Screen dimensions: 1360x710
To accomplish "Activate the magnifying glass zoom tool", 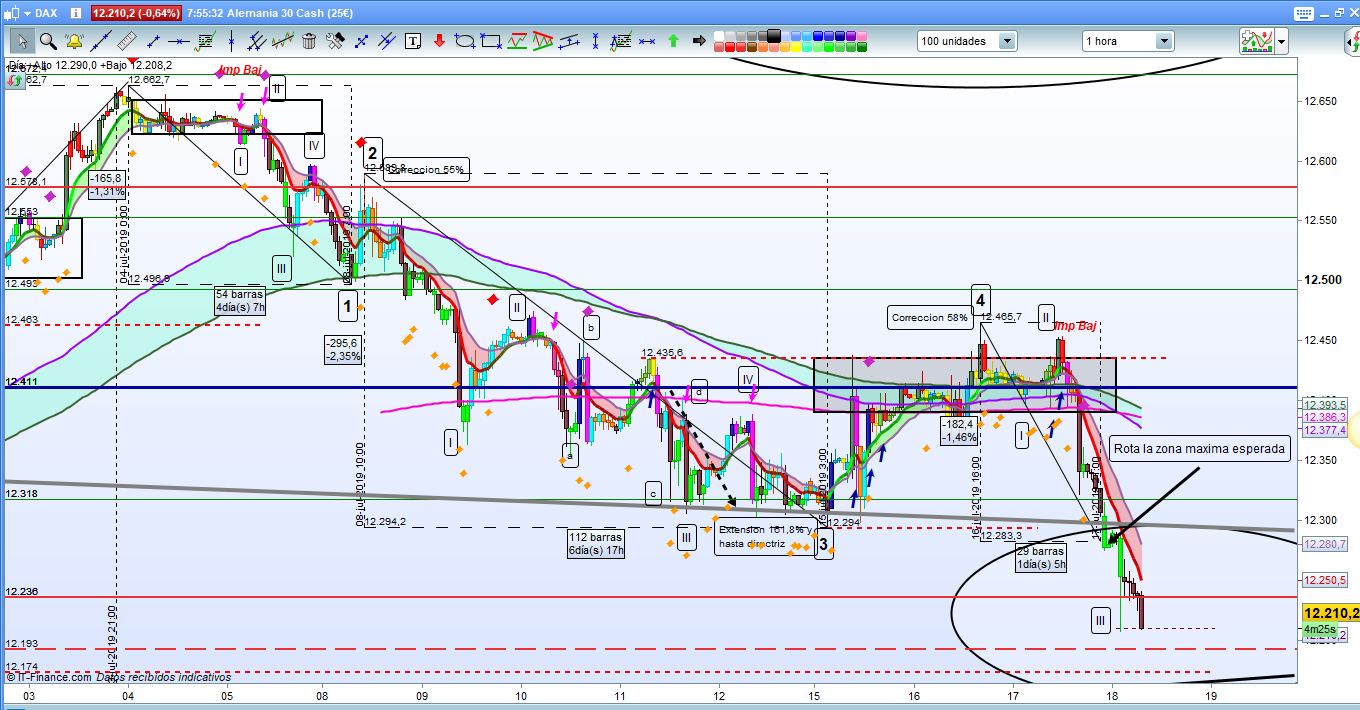I will point(47,41).
